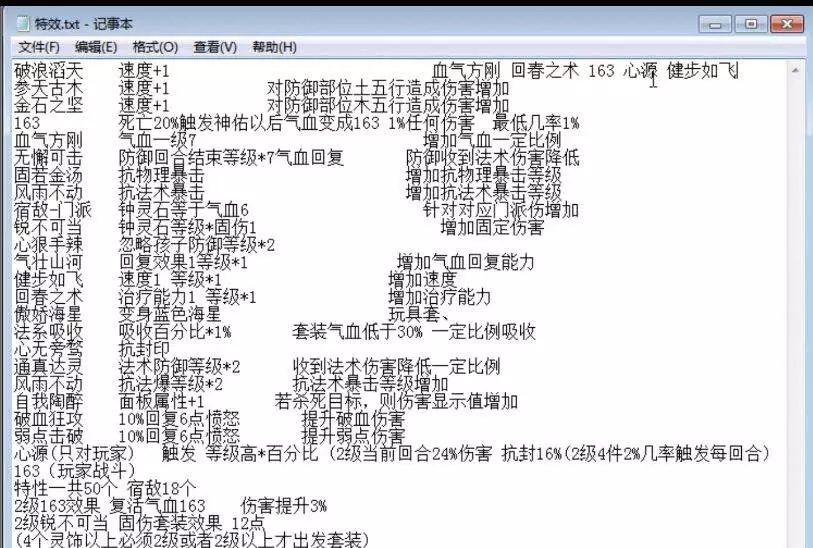Open the 帮助(H) menu
This screenshot has height=548, width=813.
274,47
